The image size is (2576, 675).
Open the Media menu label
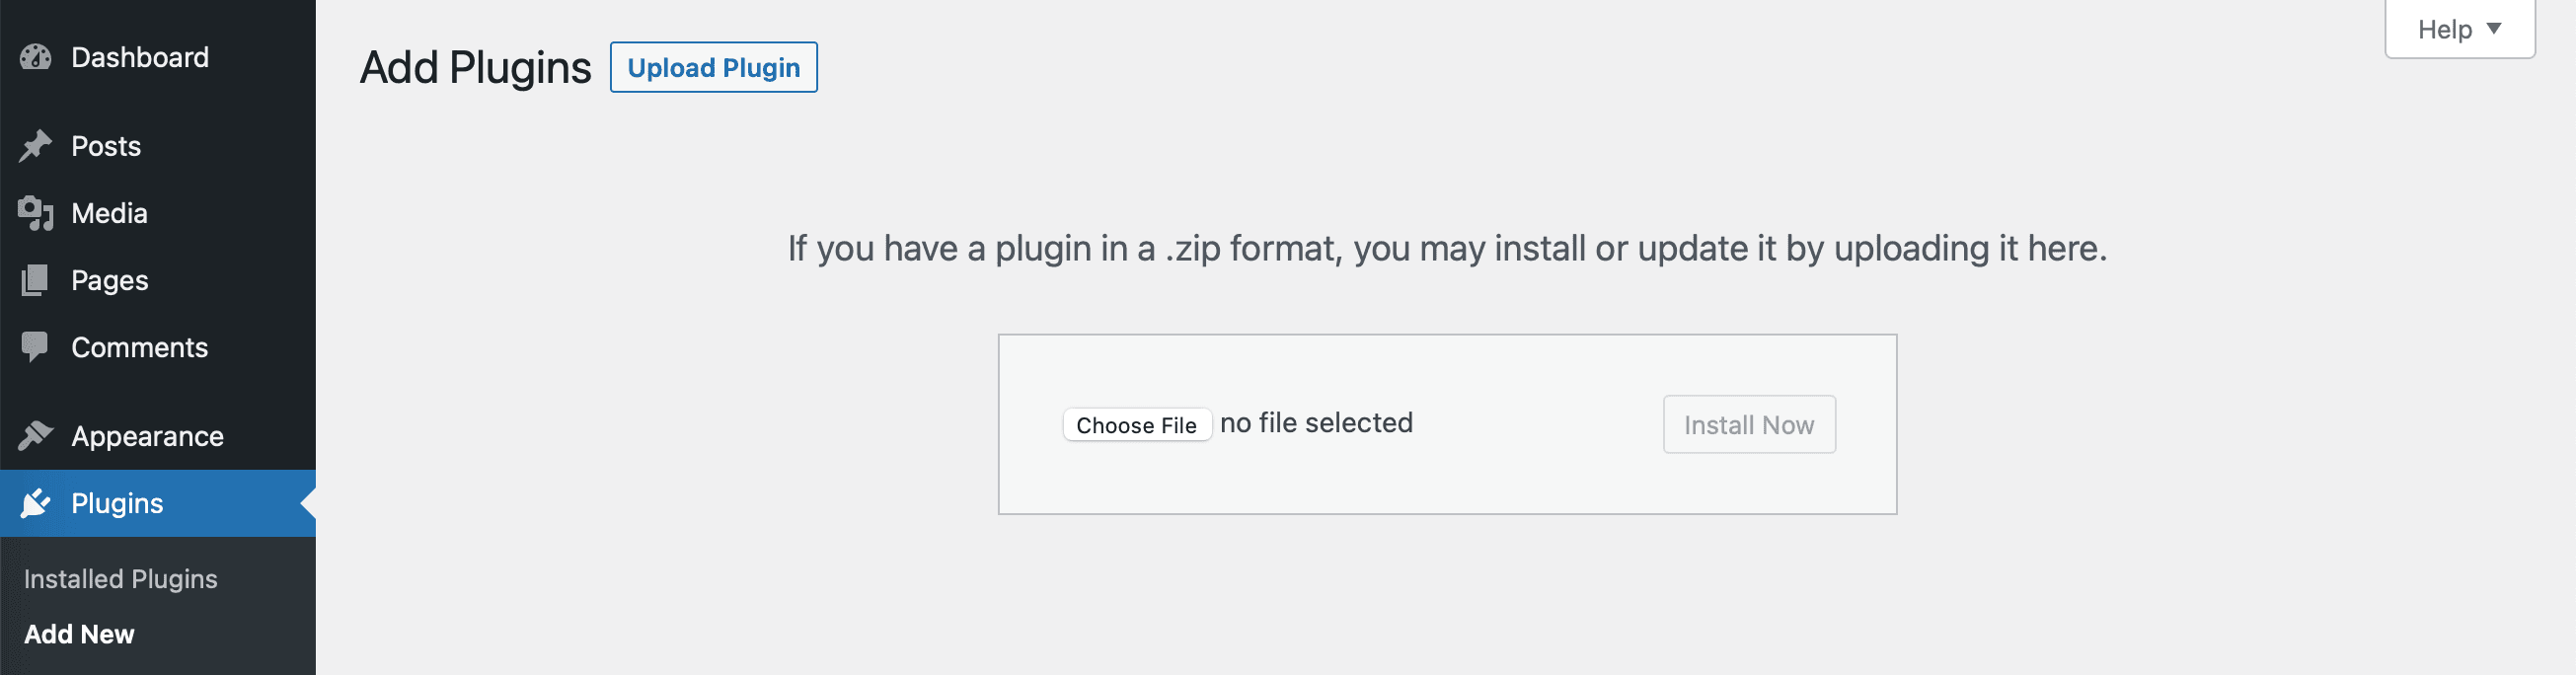(109, 213)
